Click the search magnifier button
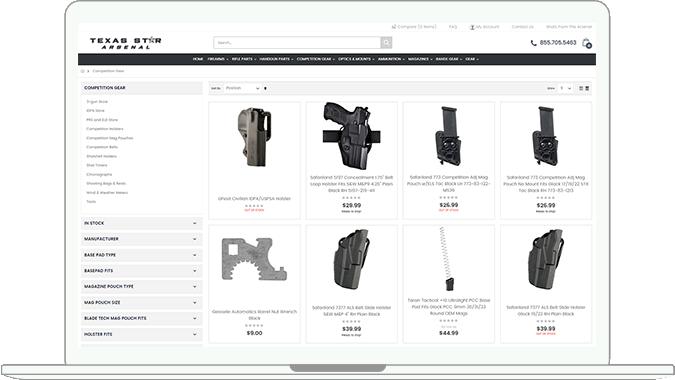This screenshot has height=380, width=675. coord(386,43)
